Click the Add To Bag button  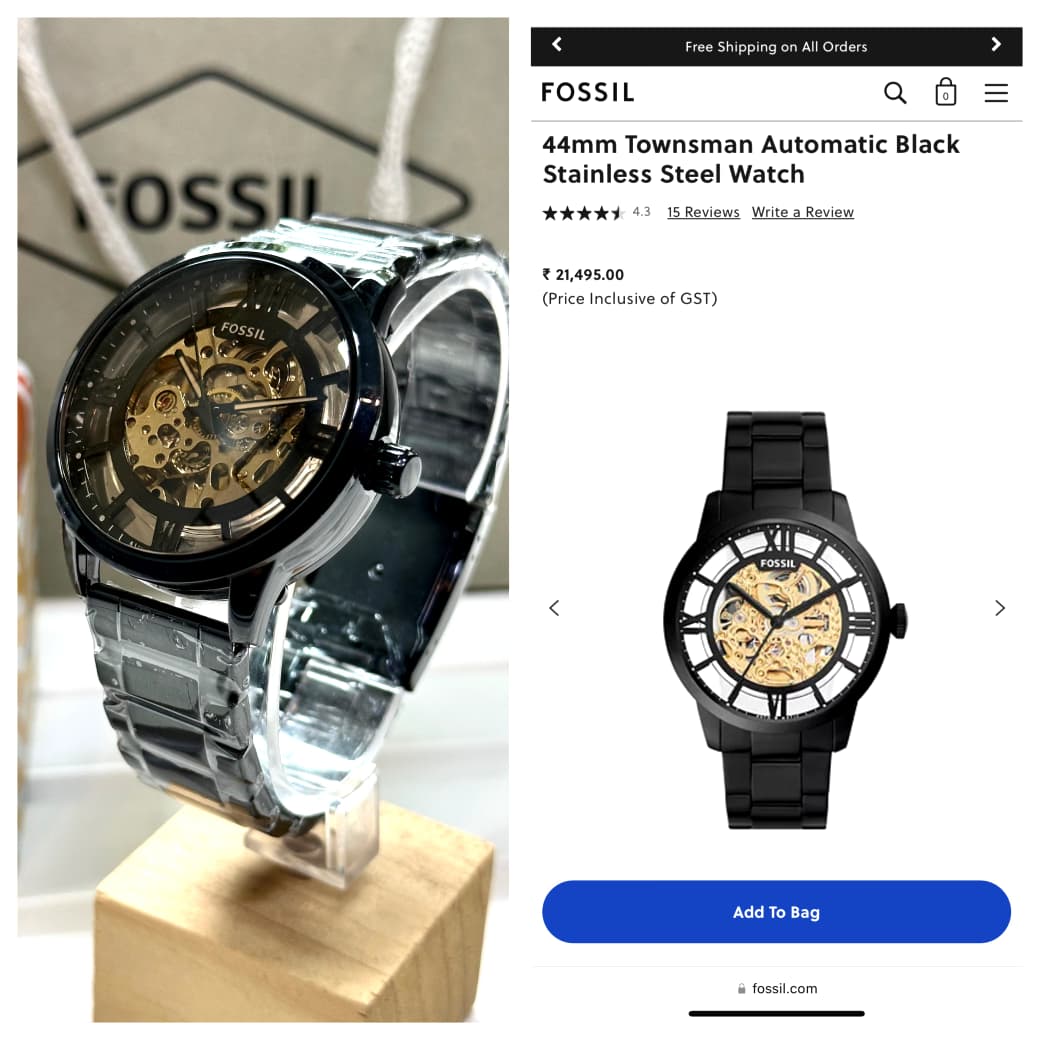coord(776,912)
